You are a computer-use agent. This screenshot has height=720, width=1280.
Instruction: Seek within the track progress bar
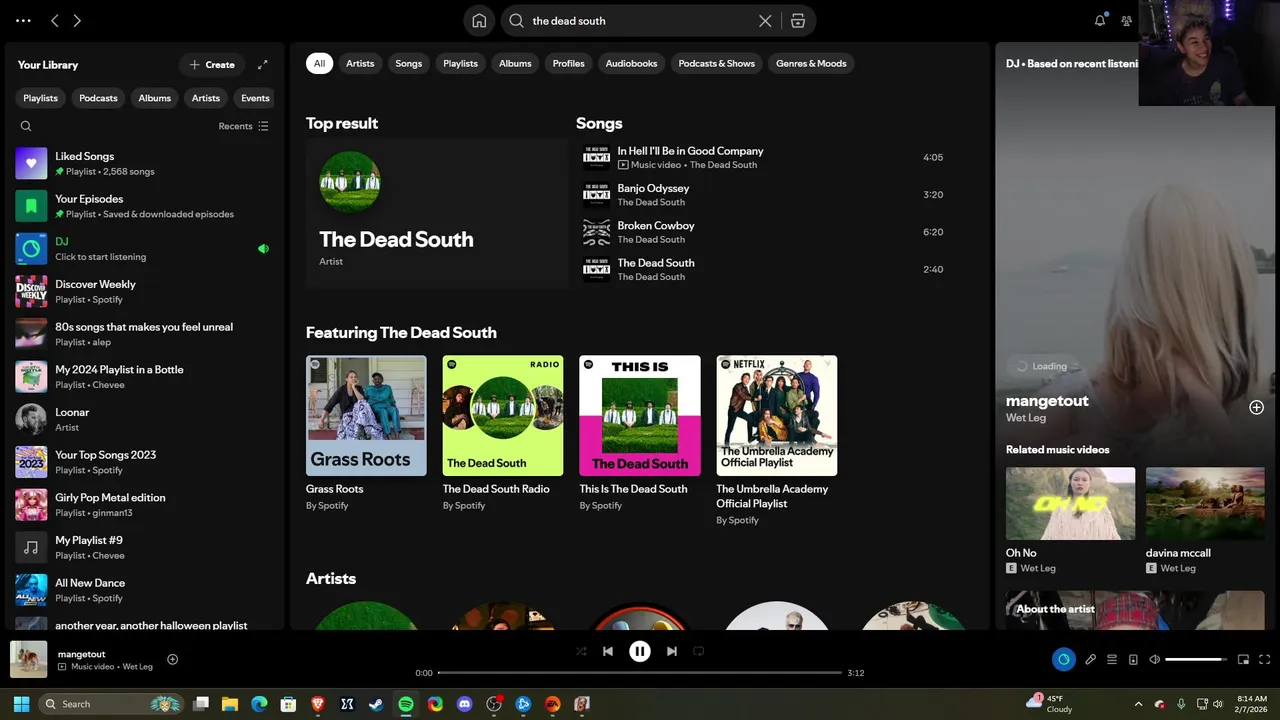pos(640,673)
